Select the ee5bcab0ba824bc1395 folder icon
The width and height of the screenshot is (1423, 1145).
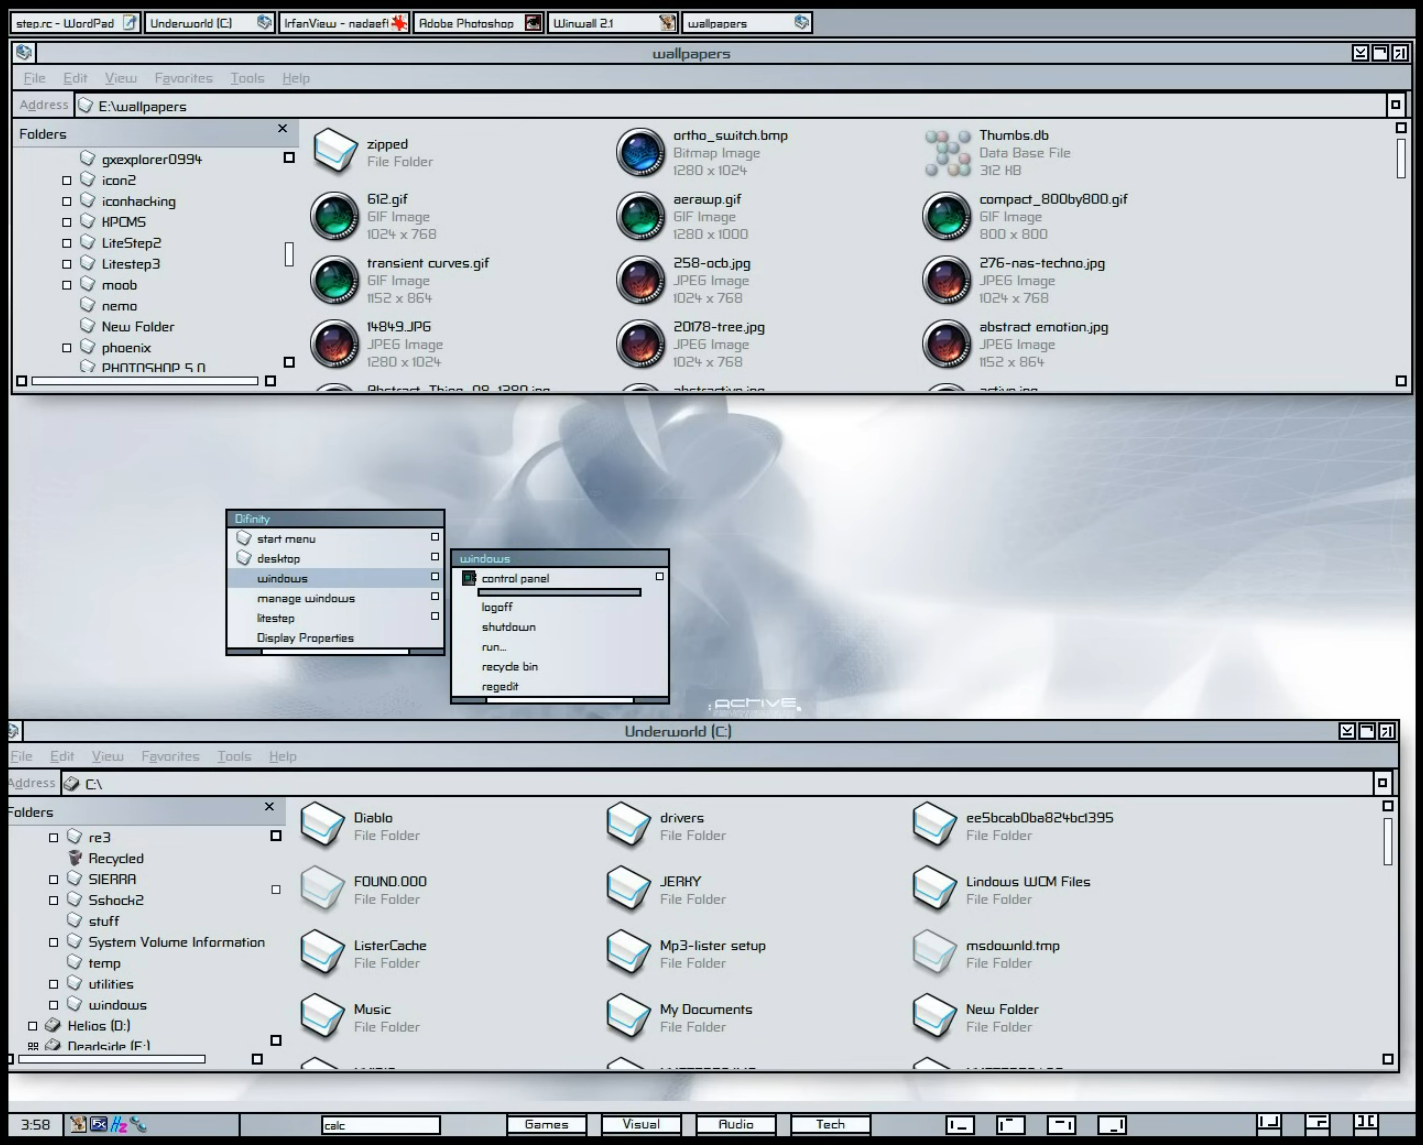coord(935,825)
